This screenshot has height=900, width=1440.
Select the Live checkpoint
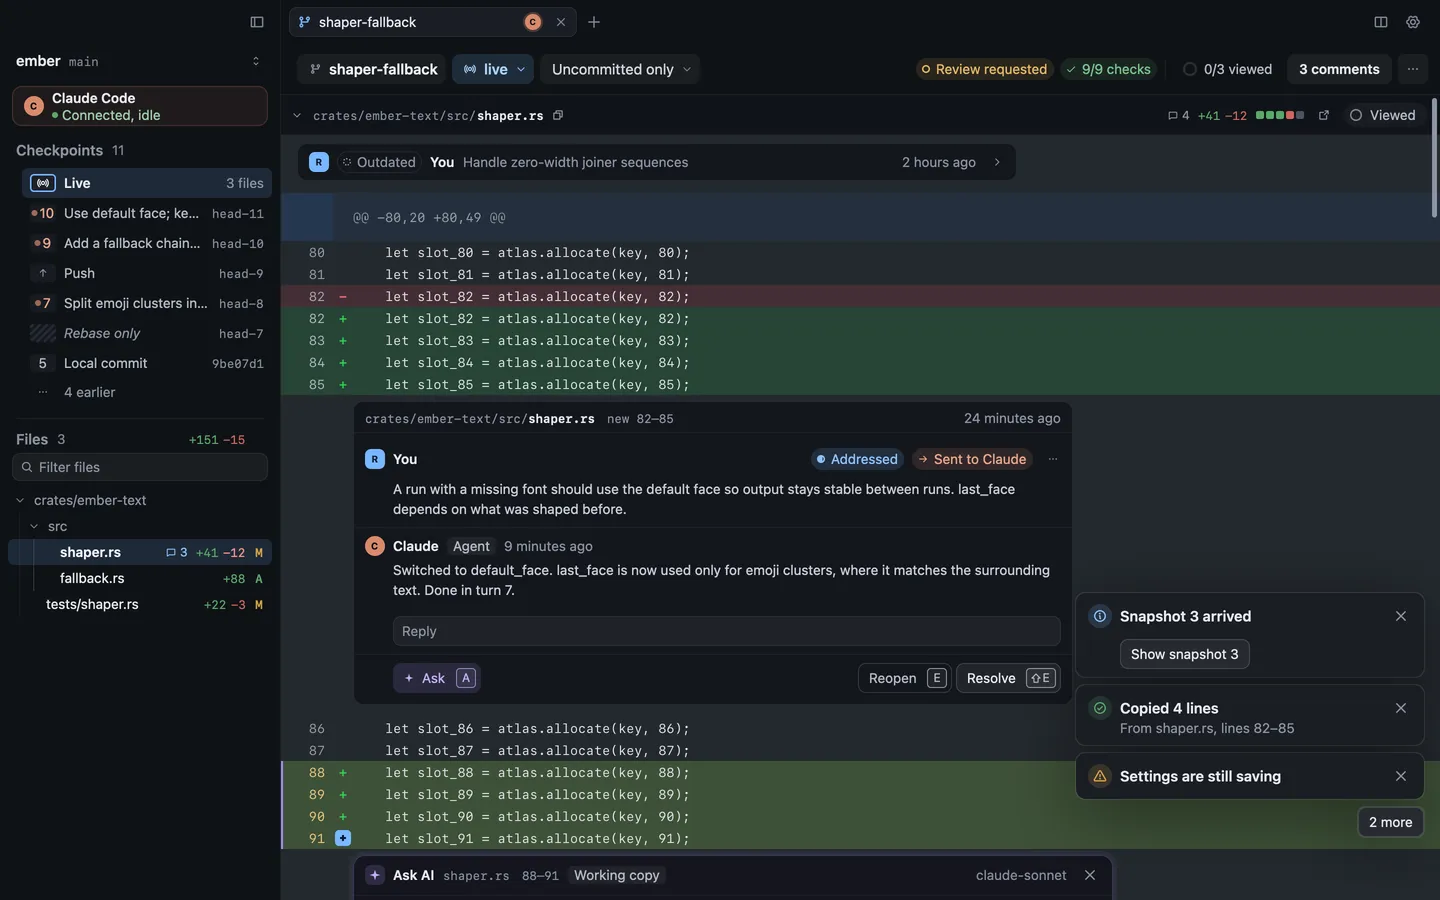tap(147, 183)
